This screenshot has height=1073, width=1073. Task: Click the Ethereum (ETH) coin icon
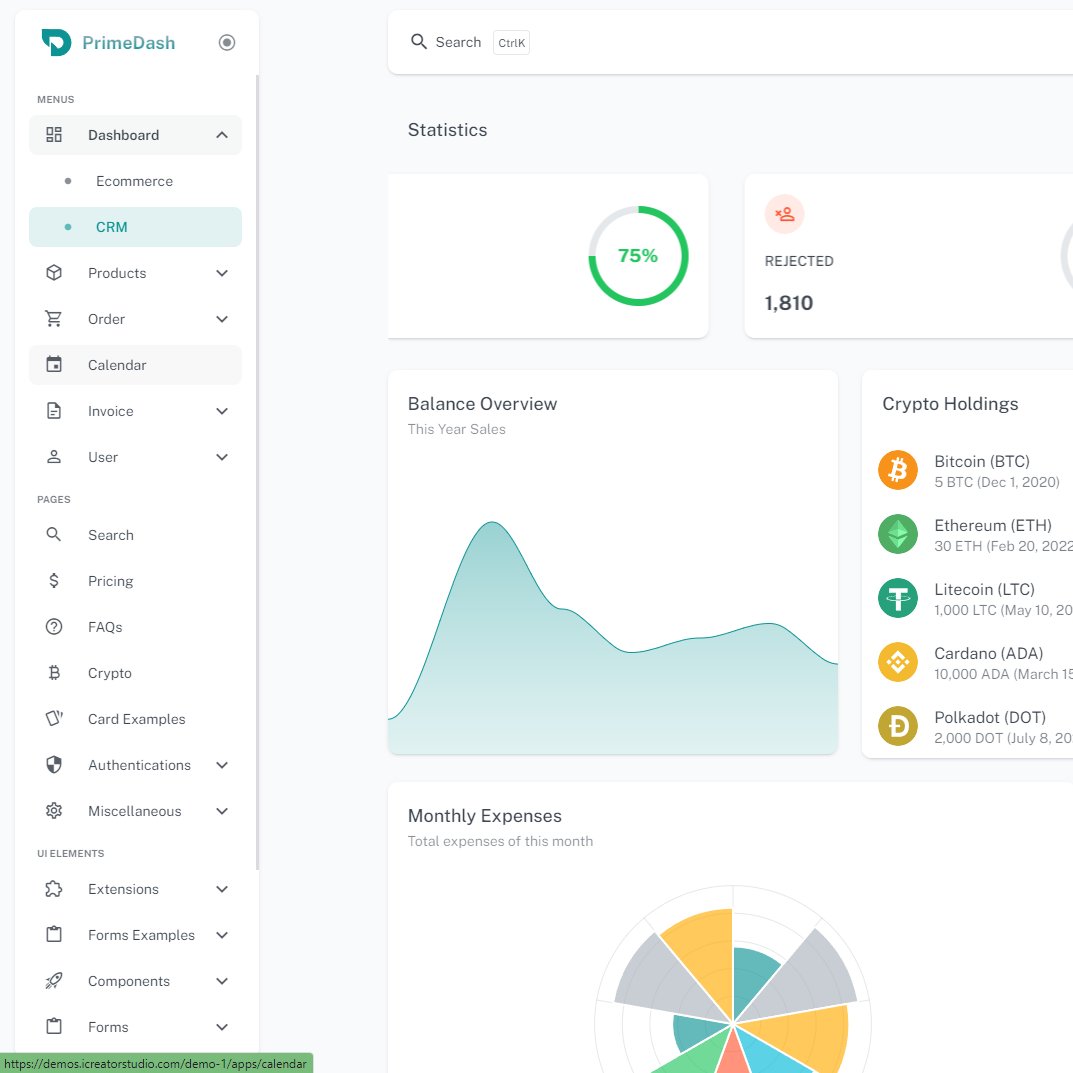click(898, 534)
